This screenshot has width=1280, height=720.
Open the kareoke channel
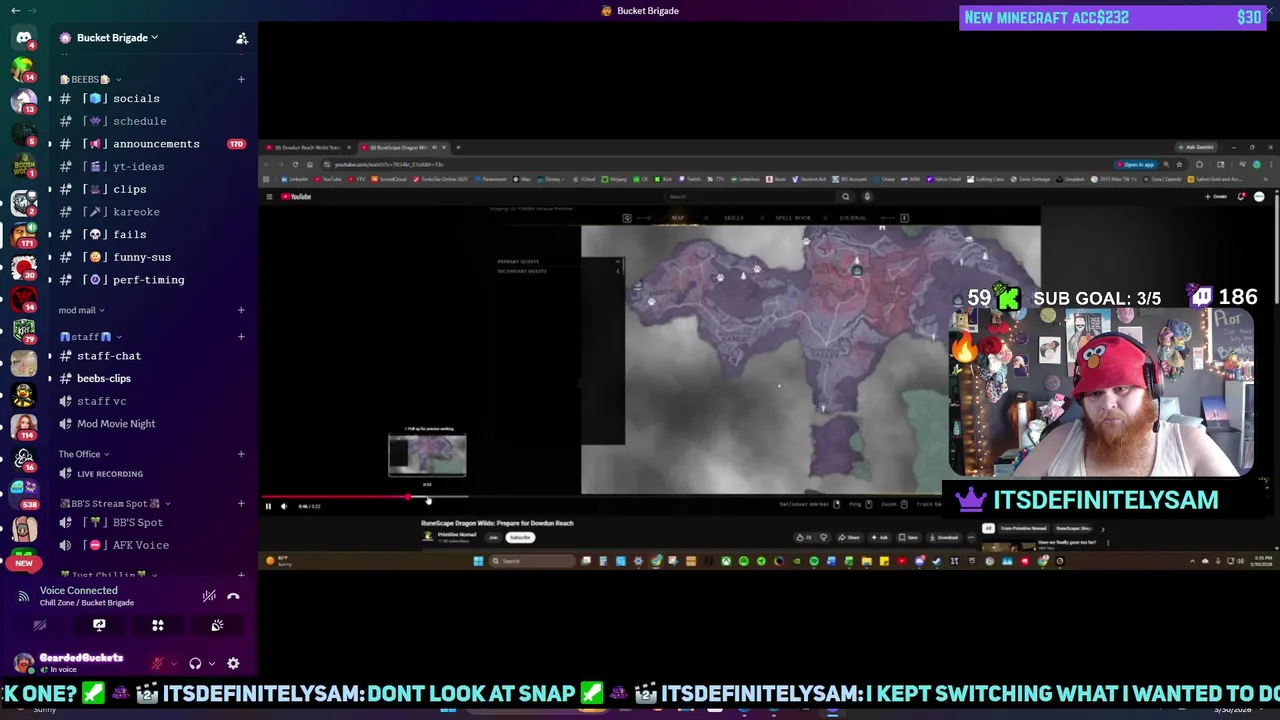(152, 212)
